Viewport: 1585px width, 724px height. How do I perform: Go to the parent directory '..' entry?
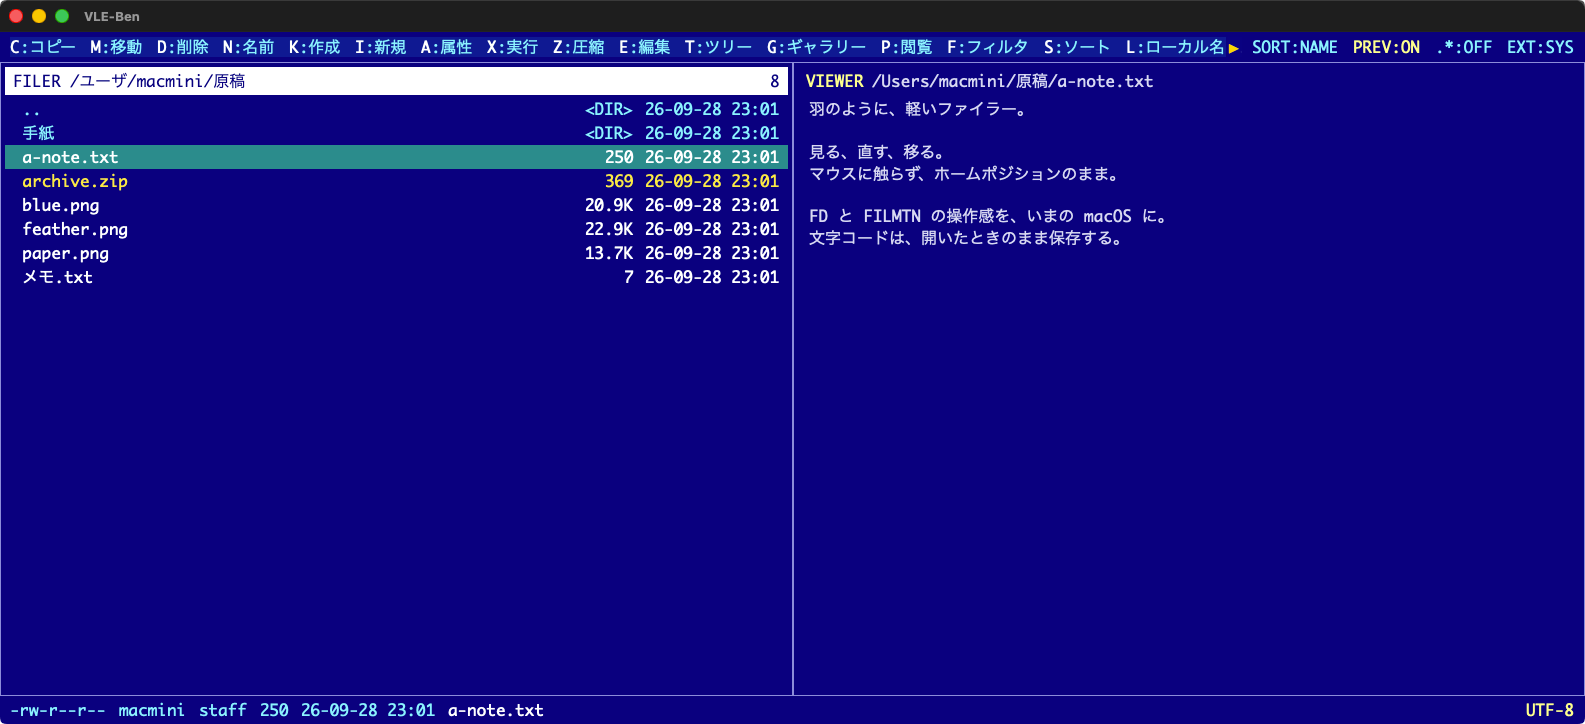396,109
